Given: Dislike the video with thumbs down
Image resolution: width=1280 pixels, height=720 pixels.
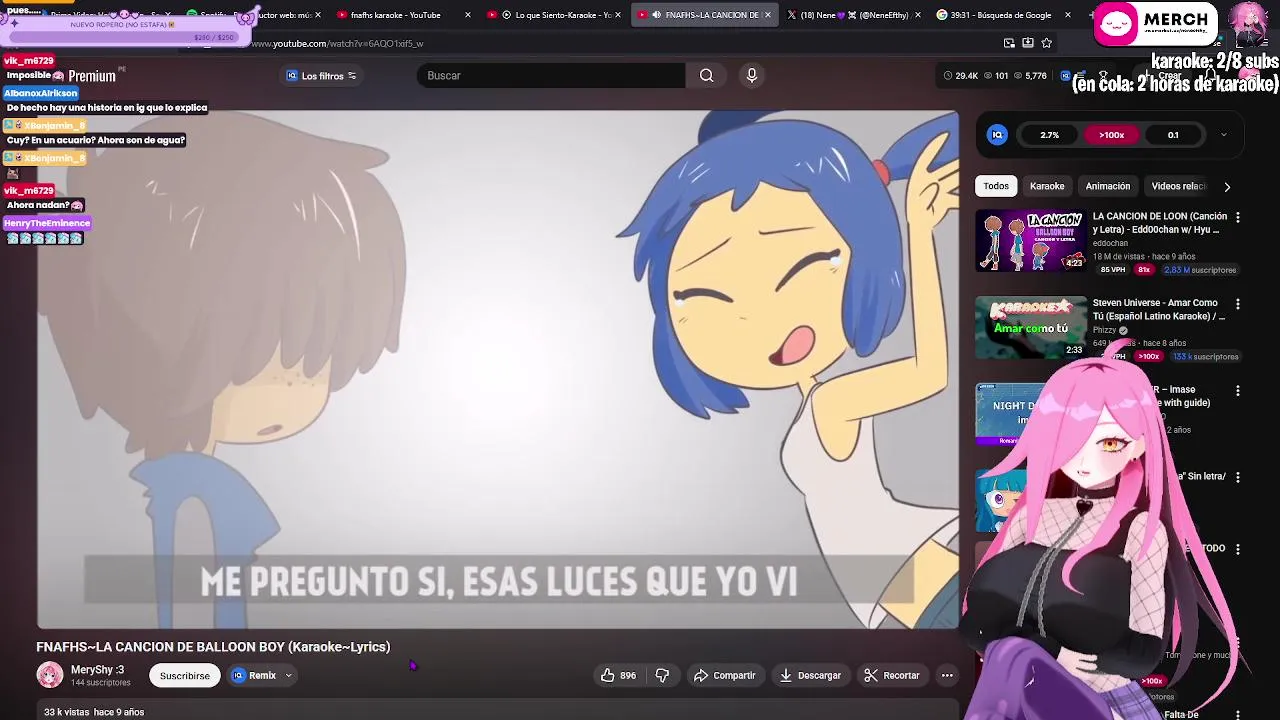Looking at the screenshot, I should pos(662,676).
